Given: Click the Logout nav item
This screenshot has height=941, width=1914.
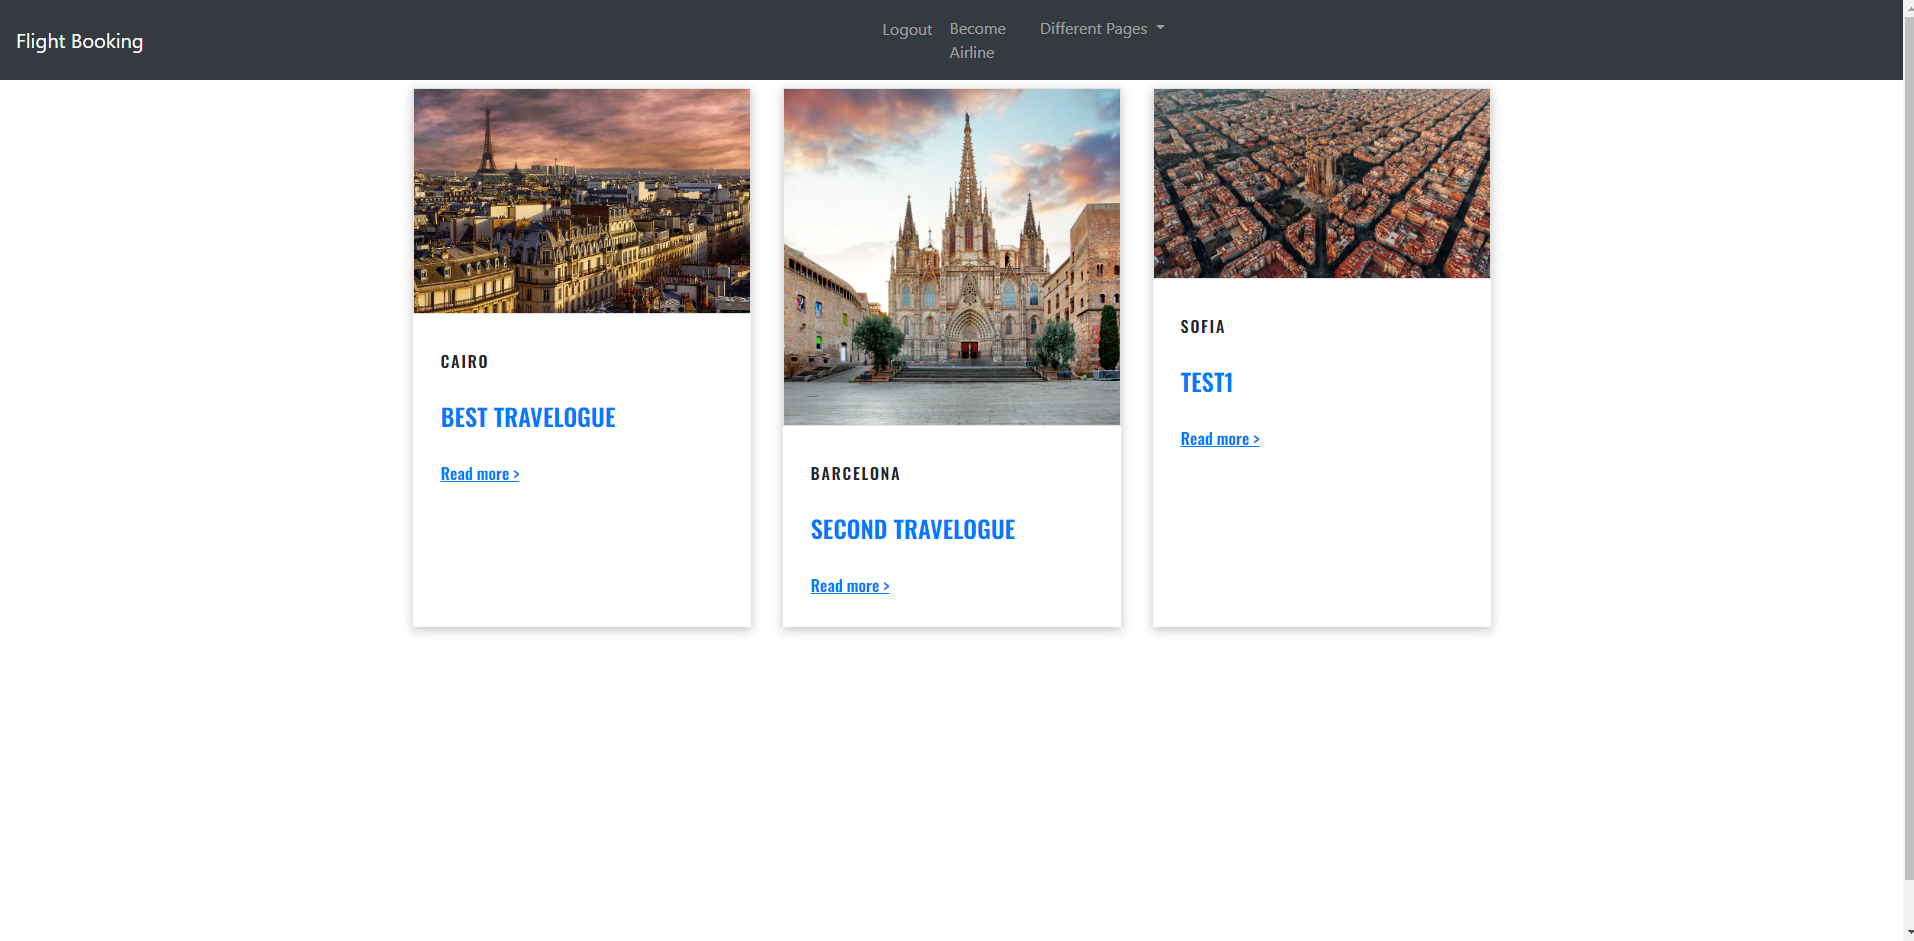Looking at the screenshot, I should pyautogui.click(x=907, y=30).
